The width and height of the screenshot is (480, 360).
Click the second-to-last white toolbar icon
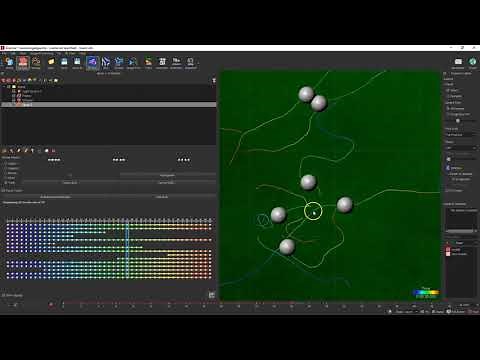tap(176, 62)
